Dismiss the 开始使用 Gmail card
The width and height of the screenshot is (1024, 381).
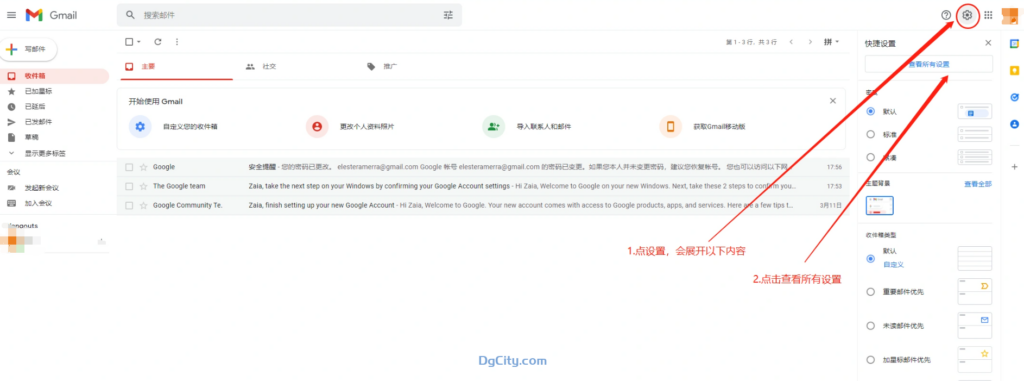(x=833, y=101)
